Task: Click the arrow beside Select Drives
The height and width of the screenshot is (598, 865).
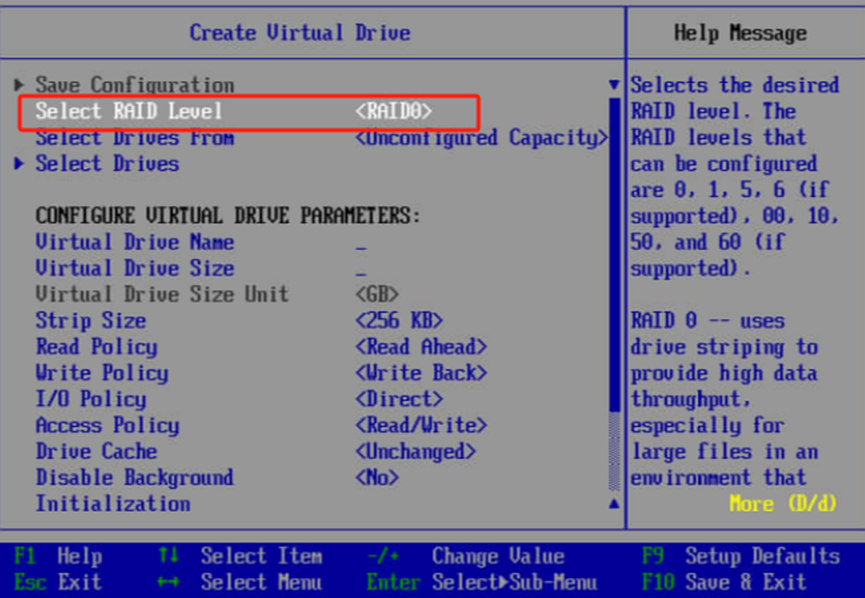Action: (x=19, y=164)
